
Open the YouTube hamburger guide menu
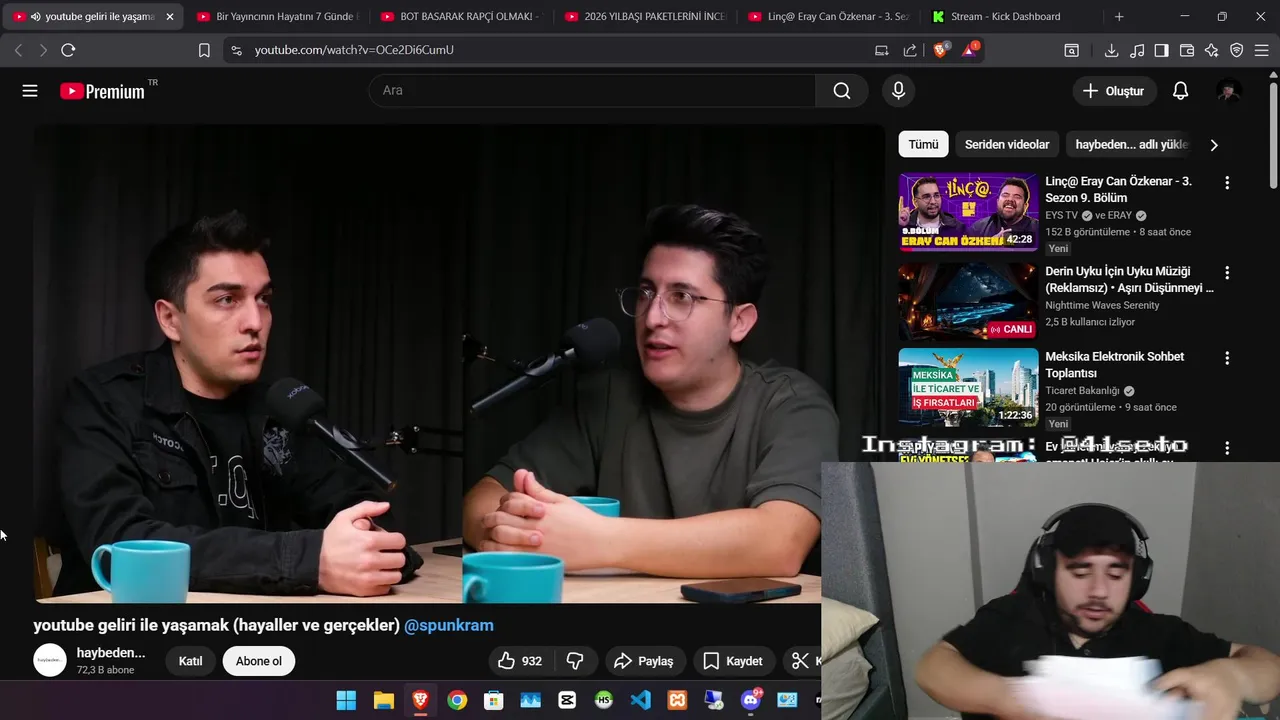pos(30,91)
